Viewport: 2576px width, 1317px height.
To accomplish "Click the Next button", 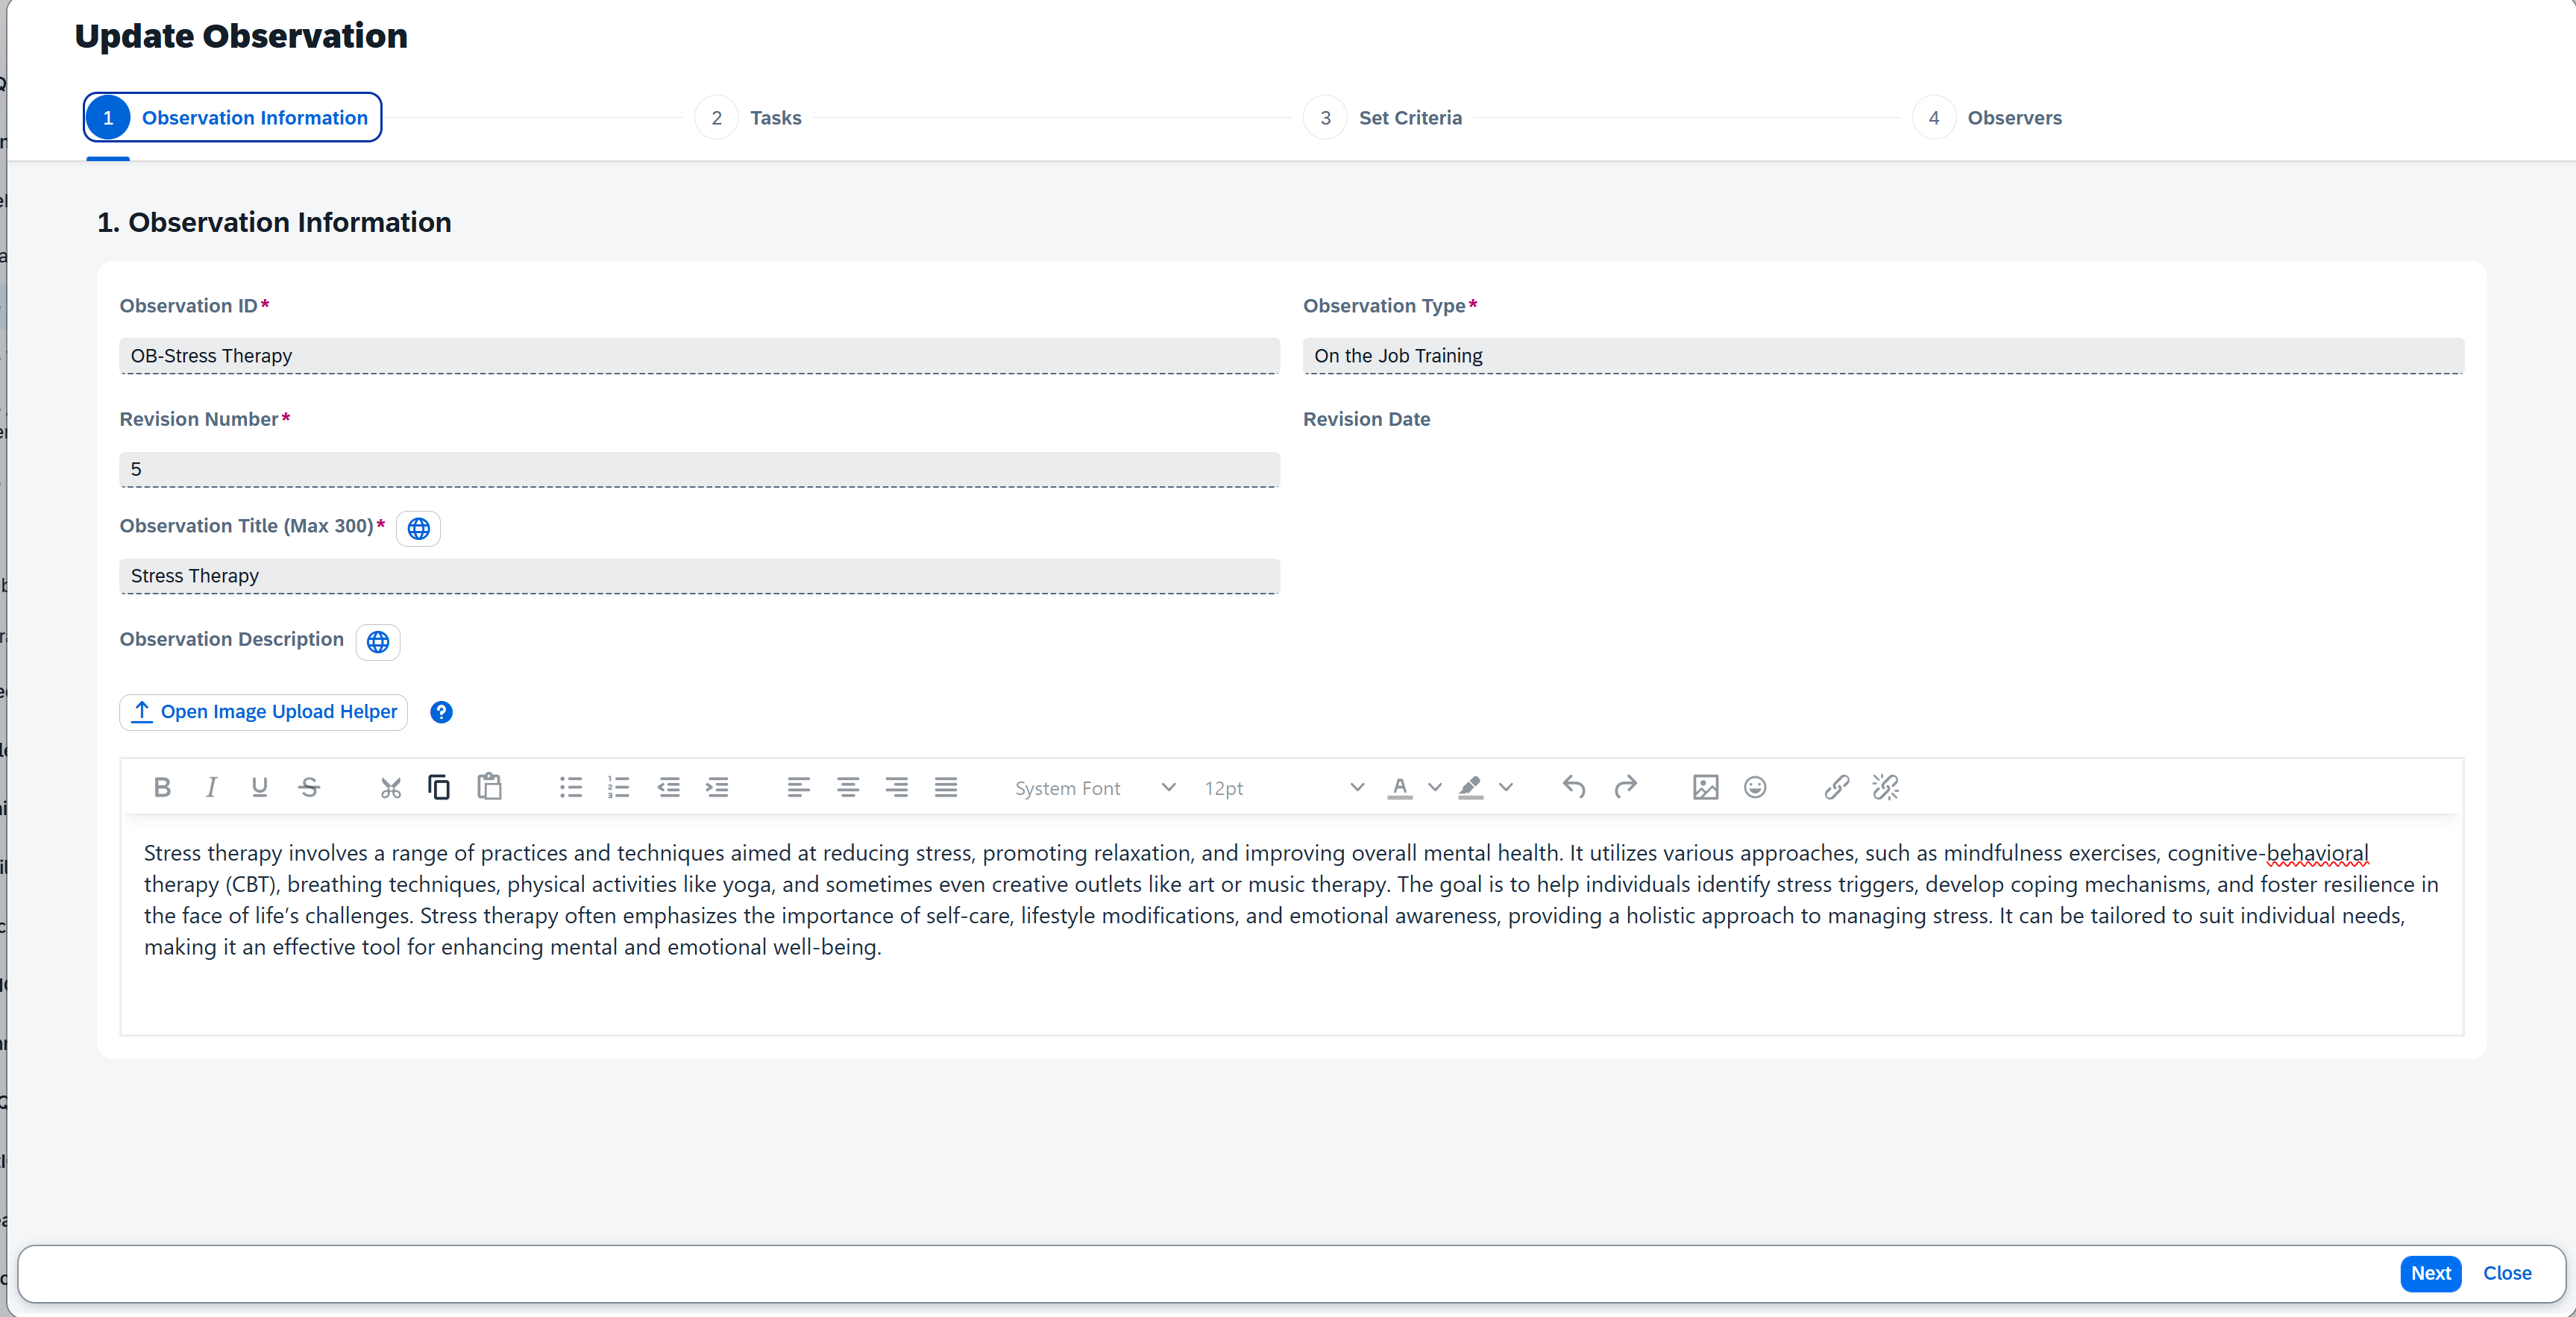I will point(2430,1273).
